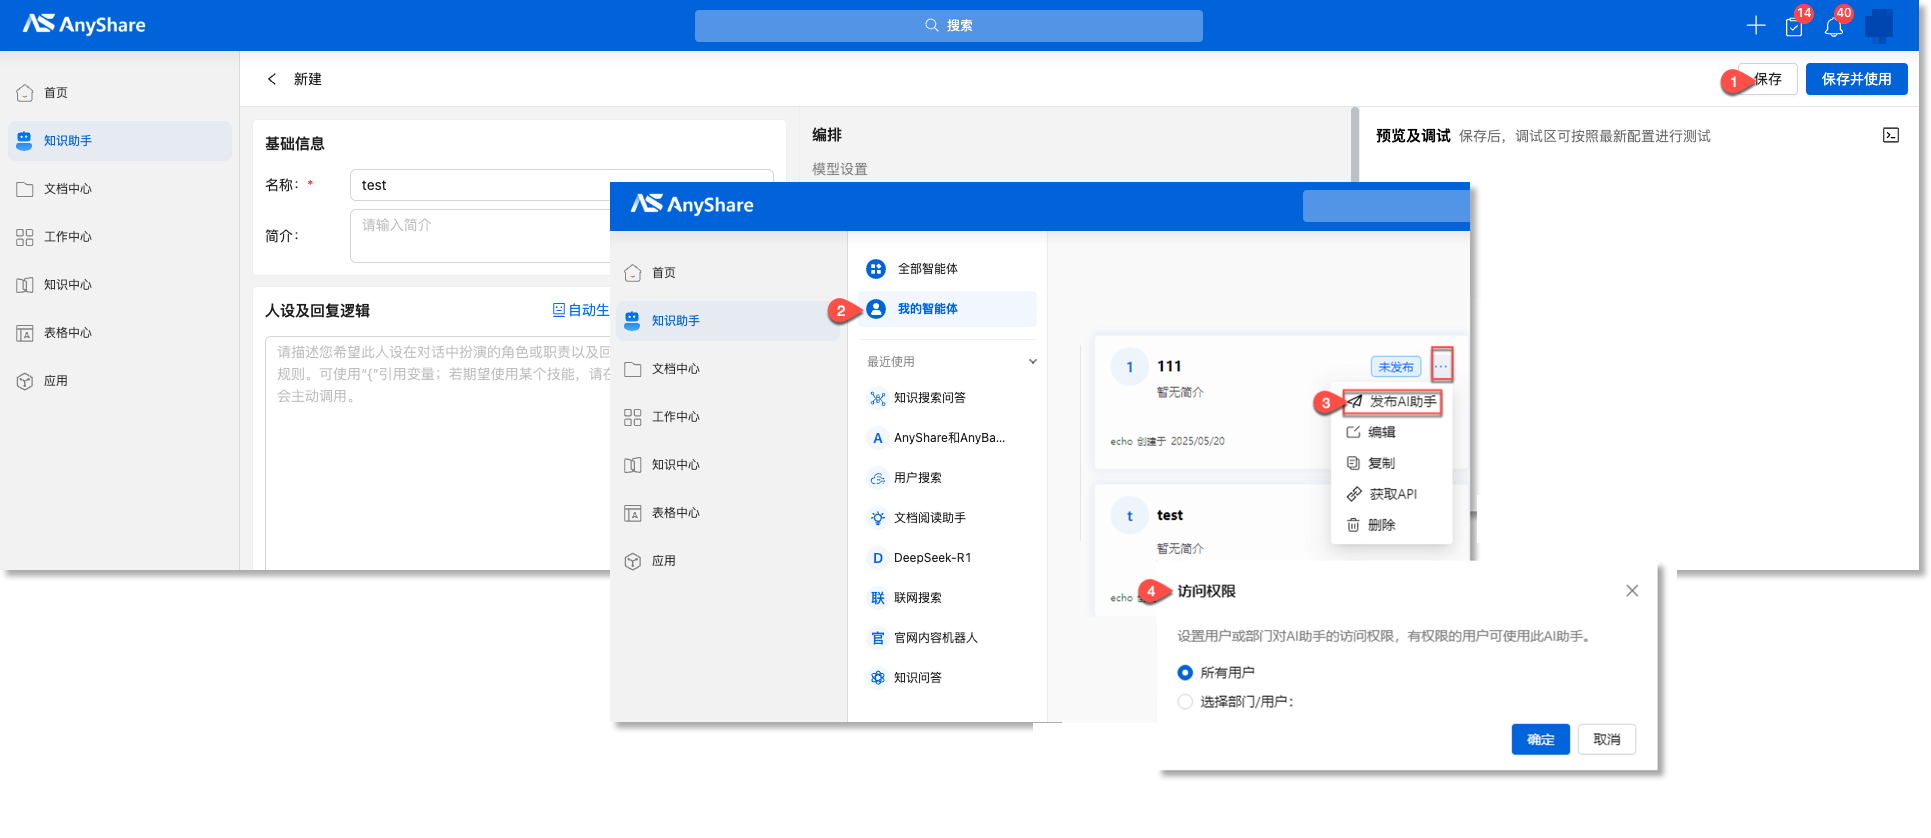Viewport: 1931px width, 838px height.
Task: Select the 我的智能体 tab
Action: [x=947, y=309]
